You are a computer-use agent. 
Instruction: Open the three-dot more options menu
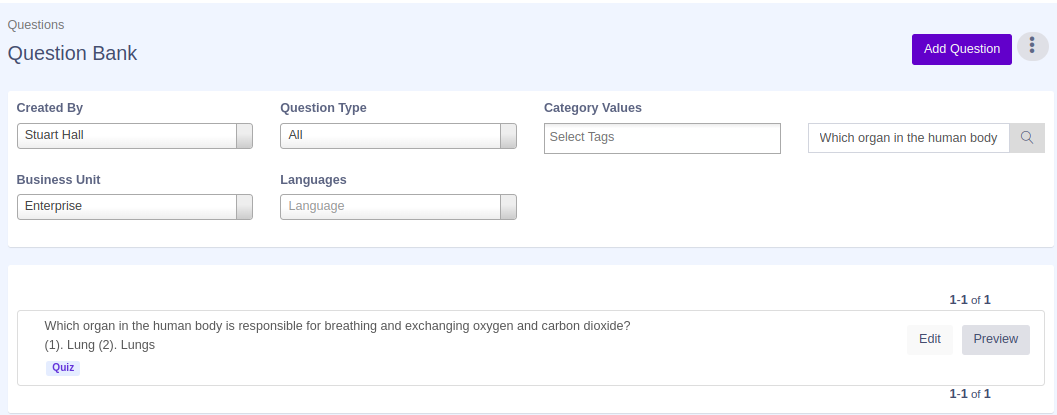tap(1032, 47)
